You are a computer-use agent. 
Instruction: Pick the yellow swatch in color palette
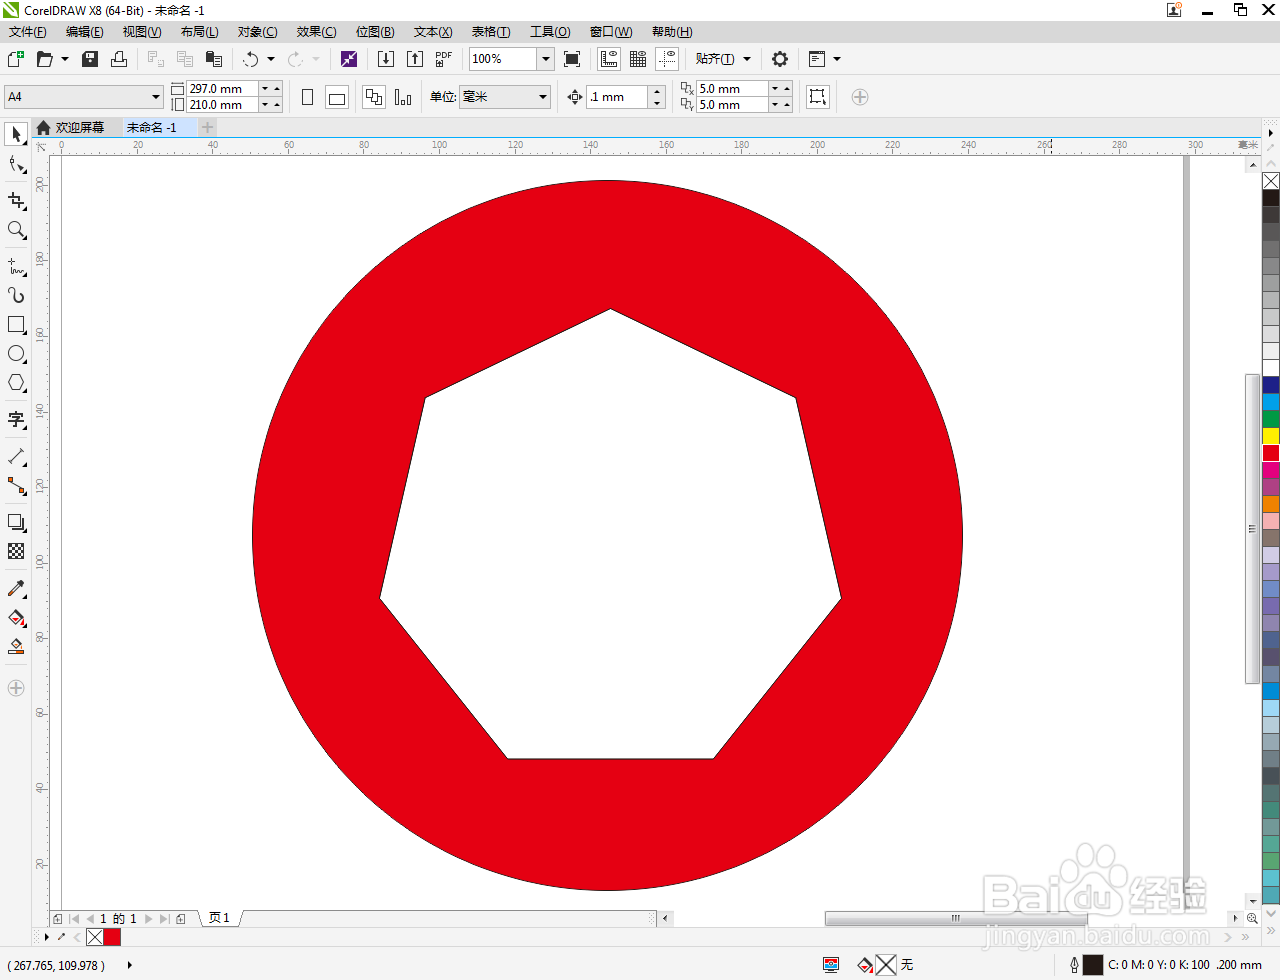(x=1271, y=436)
